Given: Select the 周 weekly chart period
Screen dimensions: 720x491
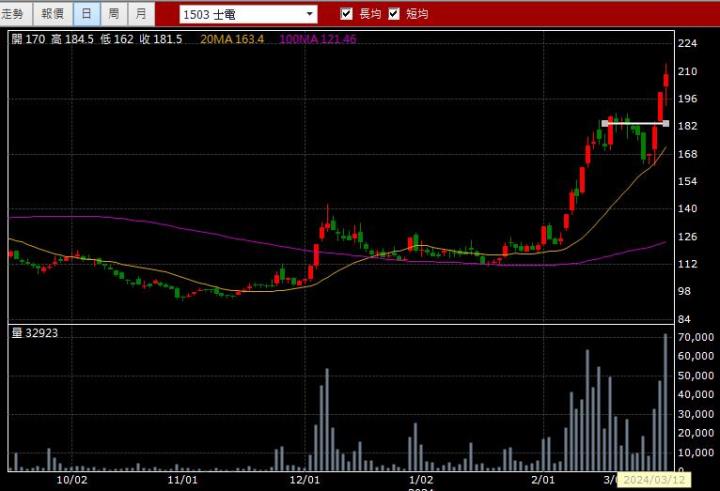Looking at the screenshot, I should pos(114,14).
